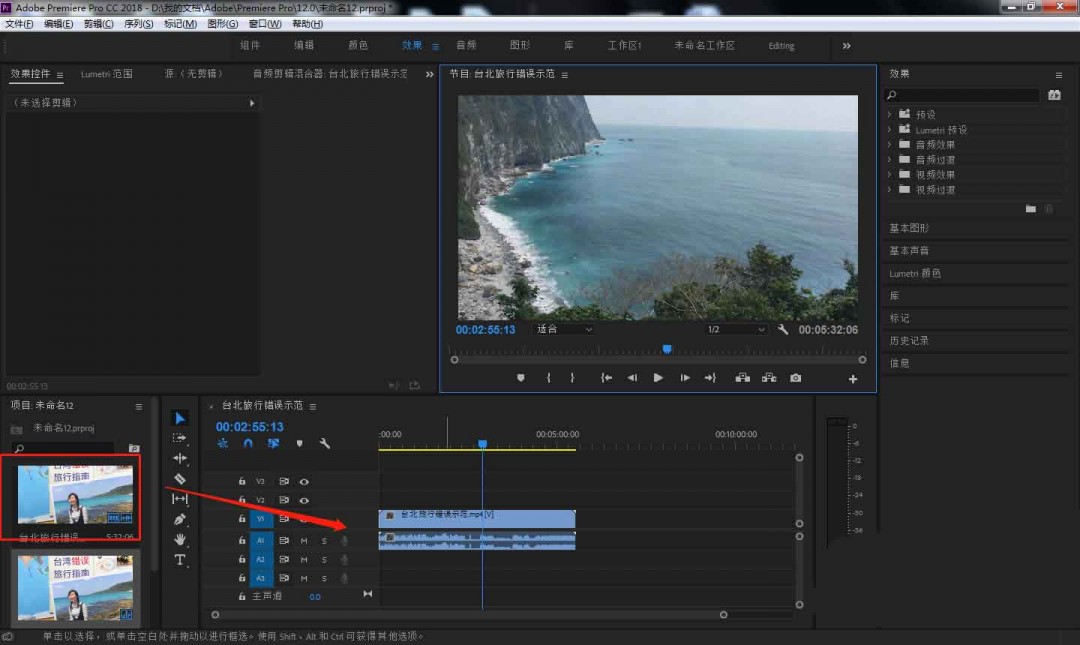Click the Add Marker icon in Program Monitor
1080x645 pixels.
click(x=520, y=378)
